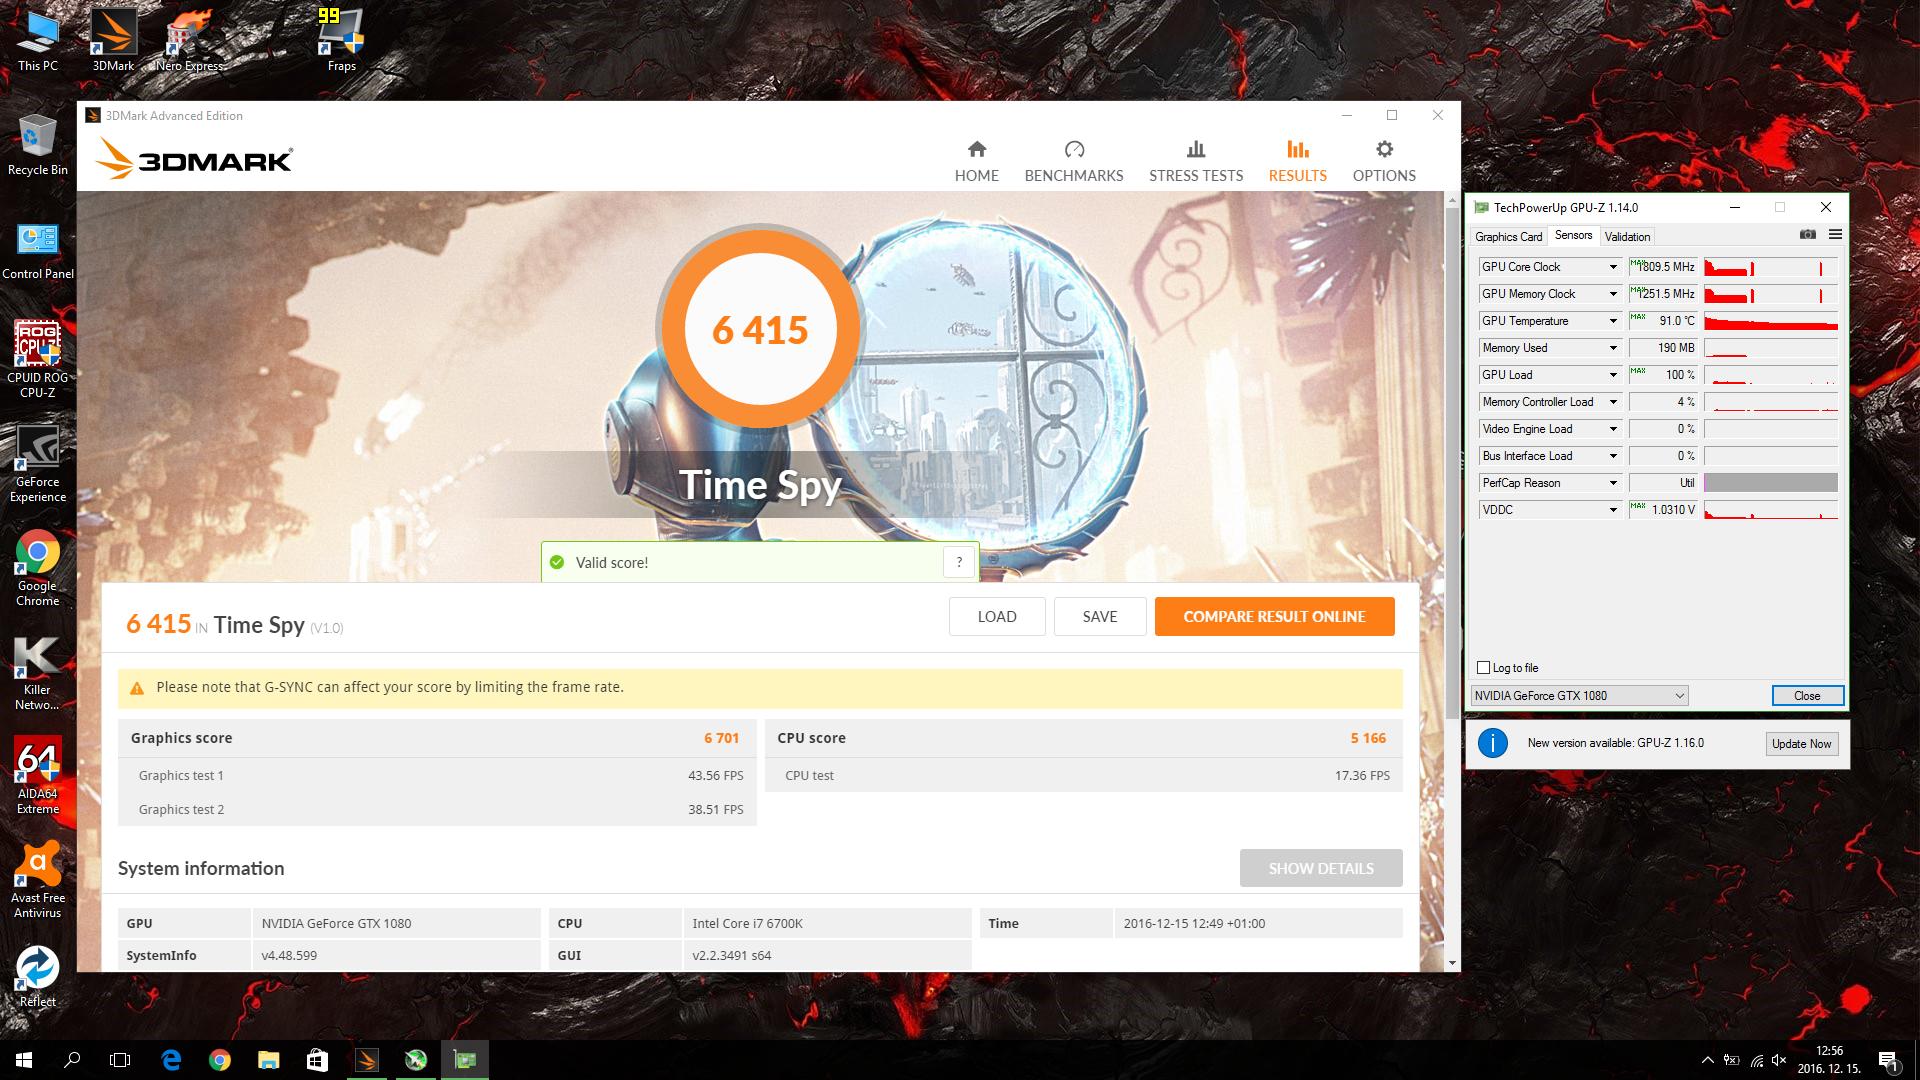The height and width of the screenshot is (1080, 1920).
Task: Click the GPU-Z Close button
Action: click(1807, 696)
